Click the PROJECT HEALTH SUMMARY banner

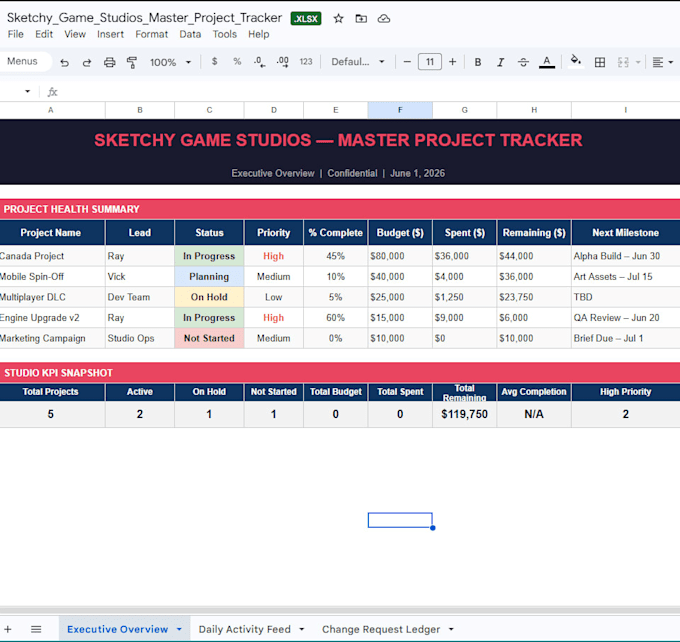(340, 209)
